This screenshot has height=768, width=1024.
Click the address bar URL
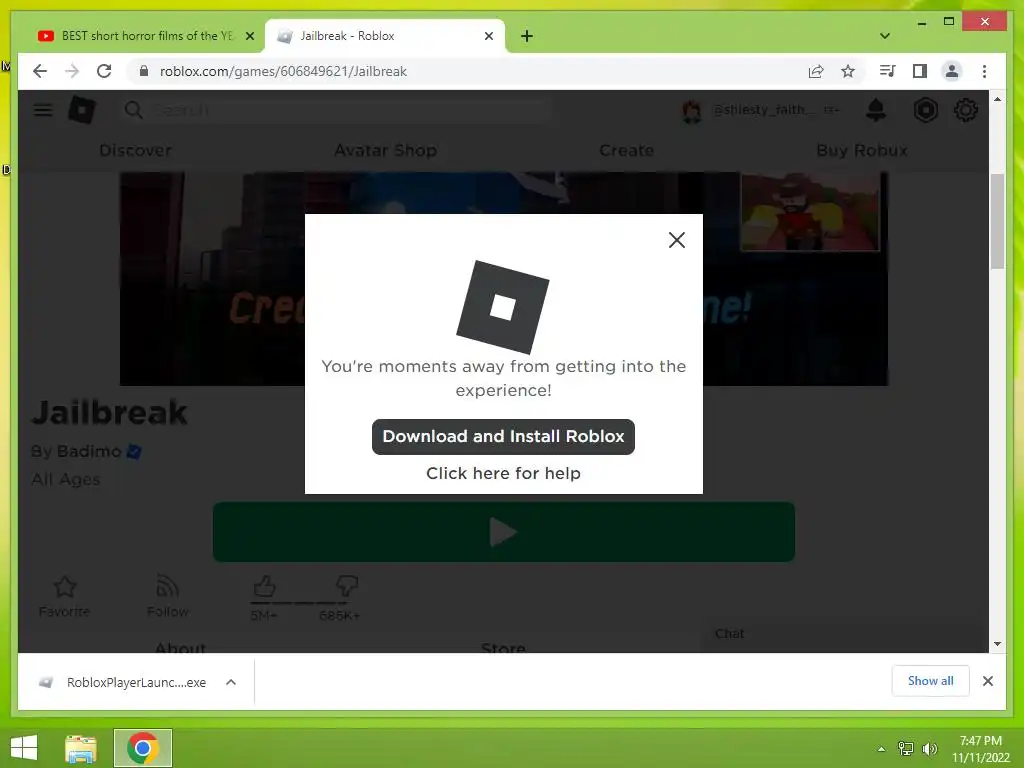pyautogui.click(x=283, y=71)
